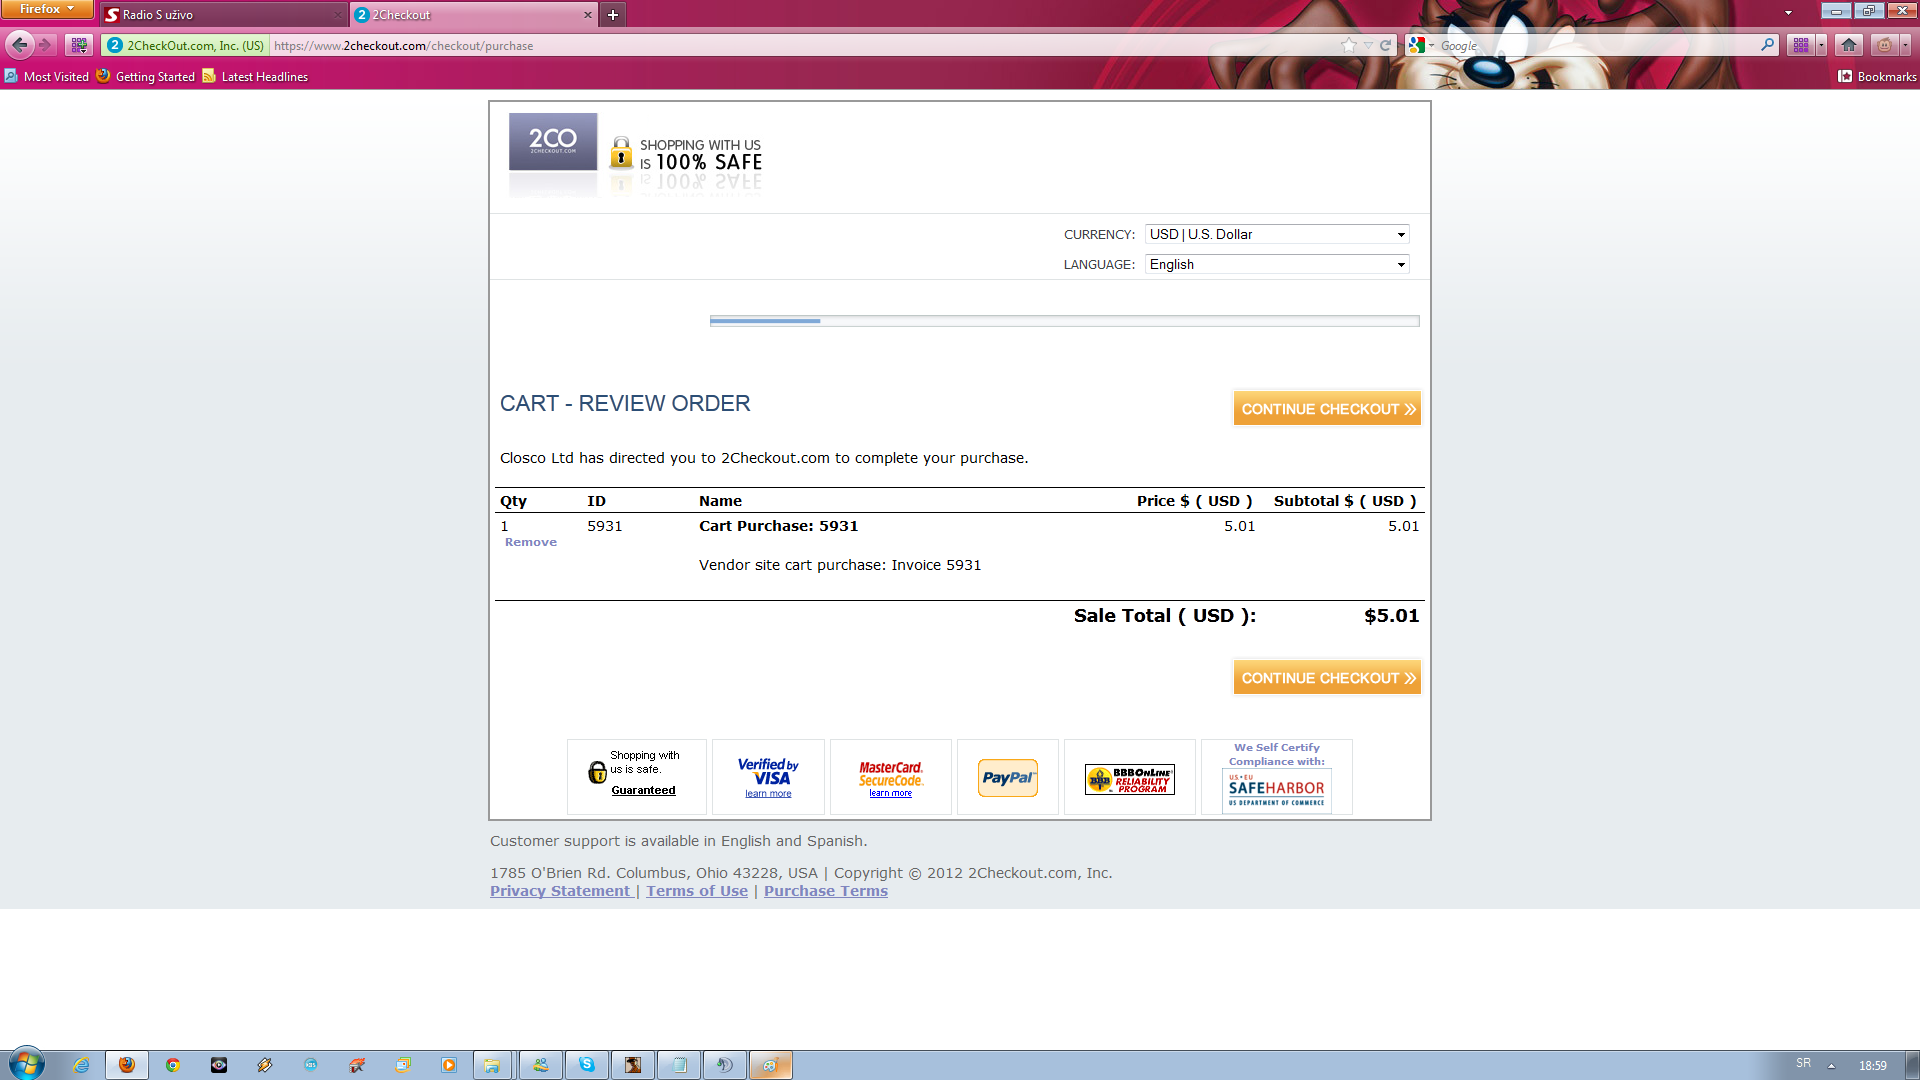Screen dimensions: 1920x1080
Task: Go back with the browser back arrow
Action: tap(19, 45)
